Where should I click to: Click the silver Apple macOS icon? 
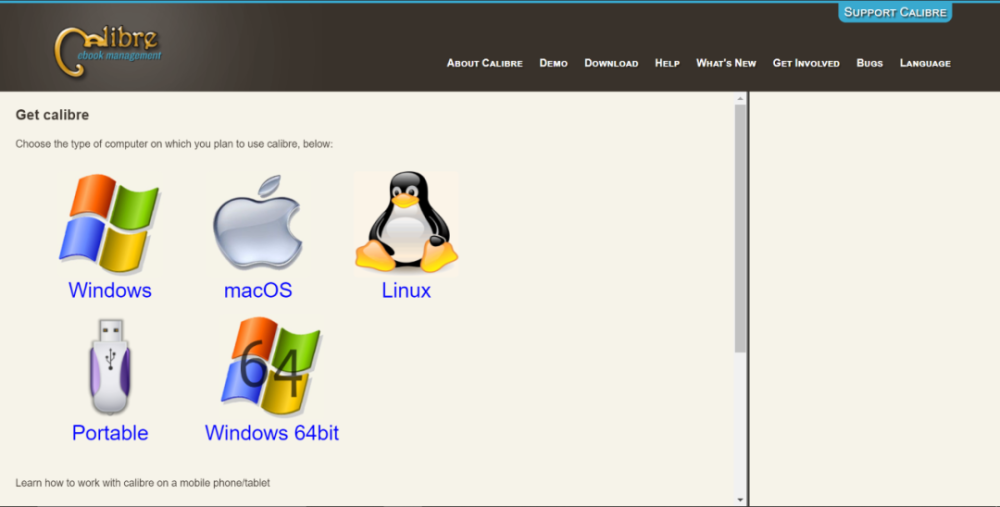coord(258,223)
